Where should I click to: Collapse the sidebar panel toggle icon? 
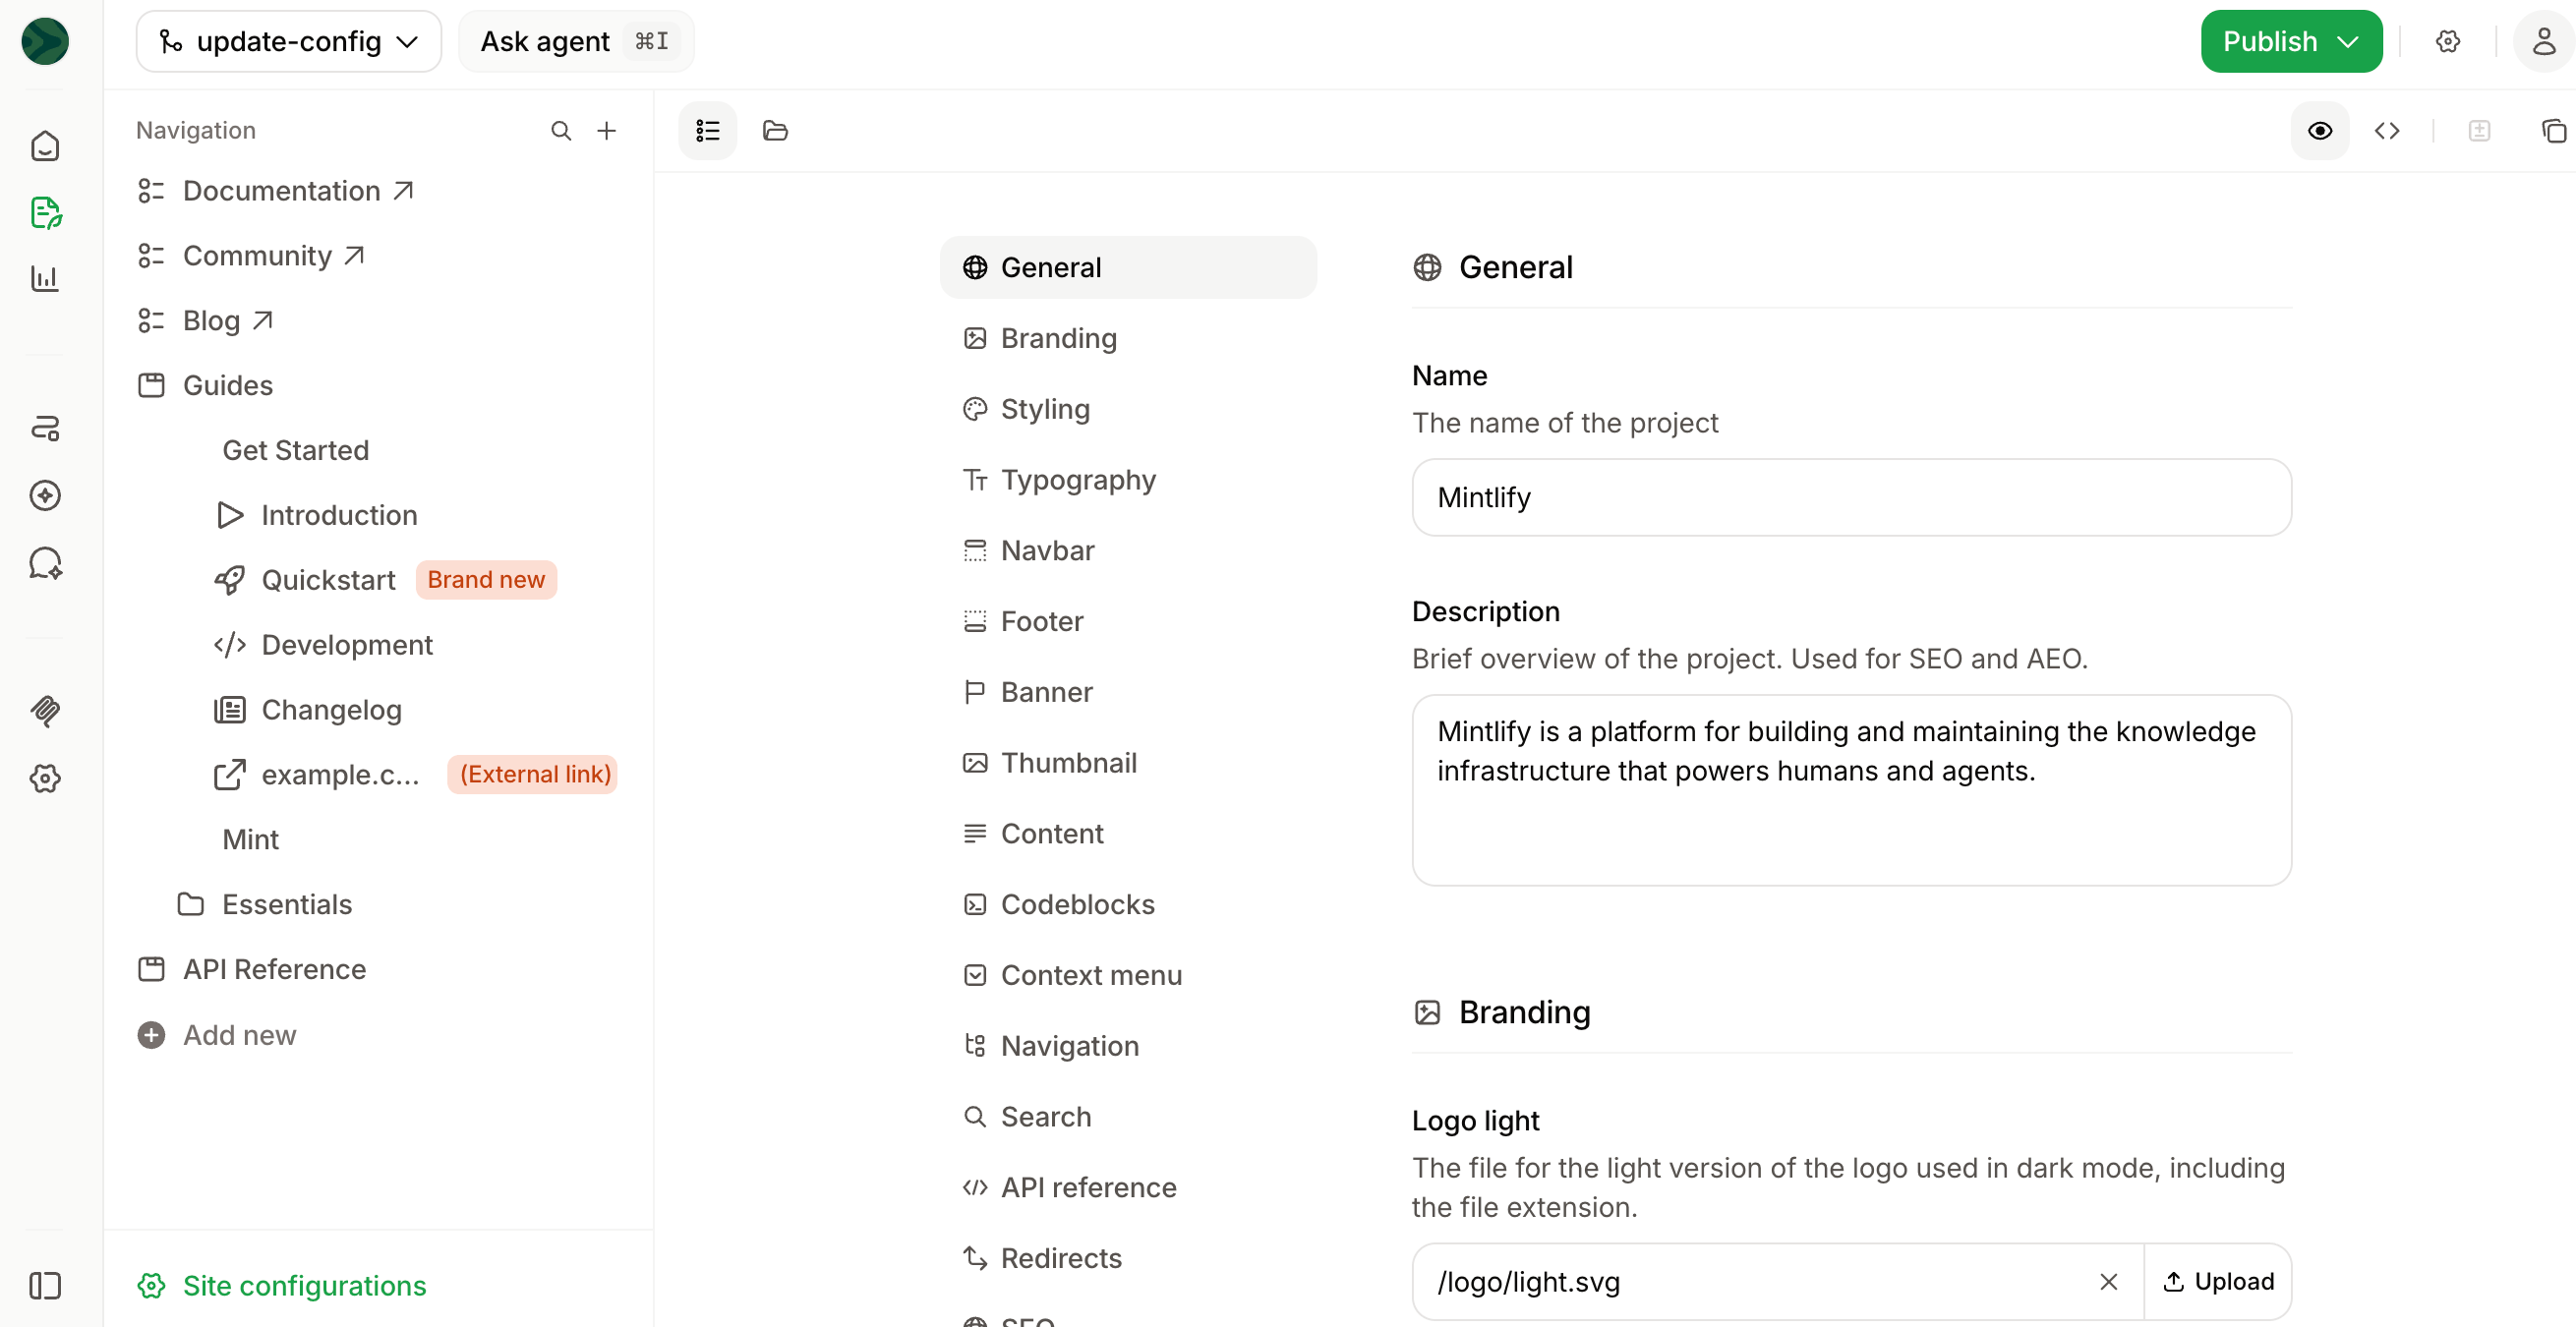(45, 1285)
